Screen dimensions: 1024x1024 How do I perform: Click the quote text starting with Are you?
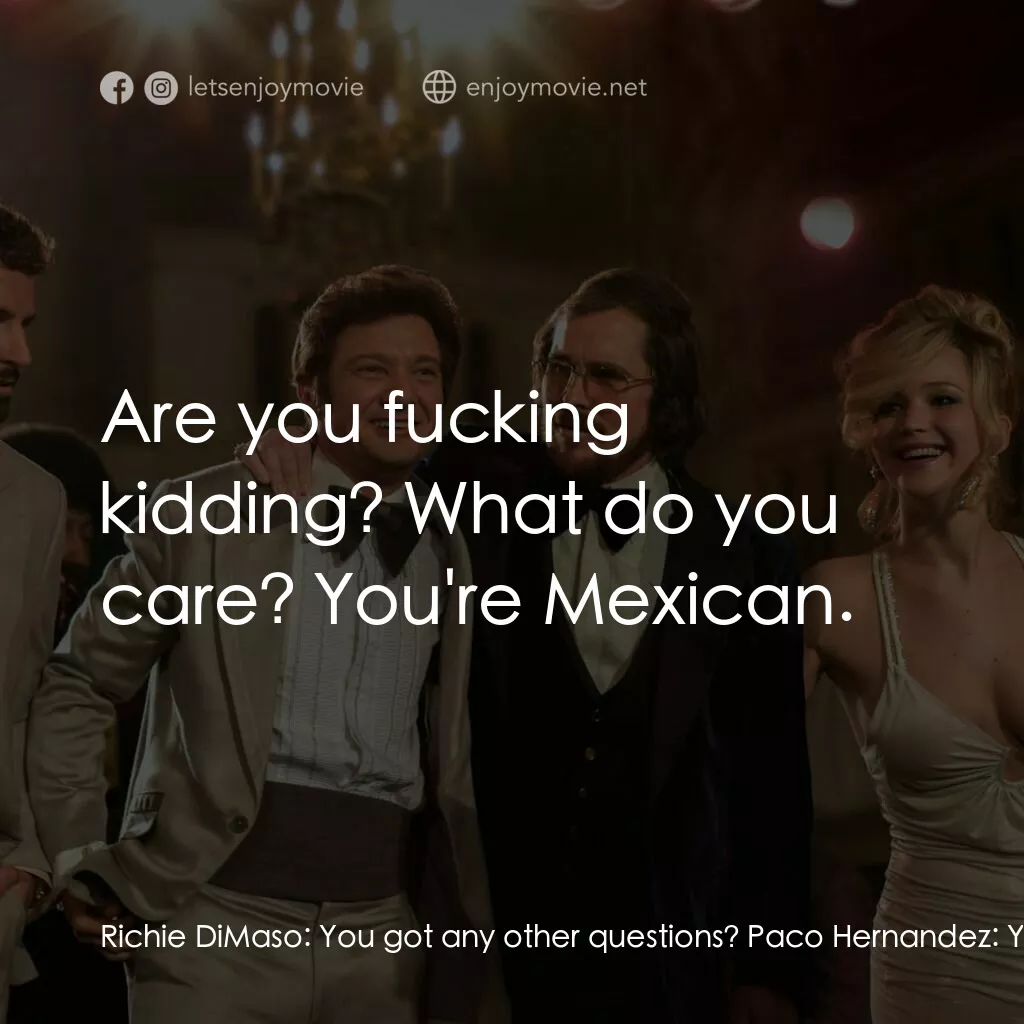370,420
